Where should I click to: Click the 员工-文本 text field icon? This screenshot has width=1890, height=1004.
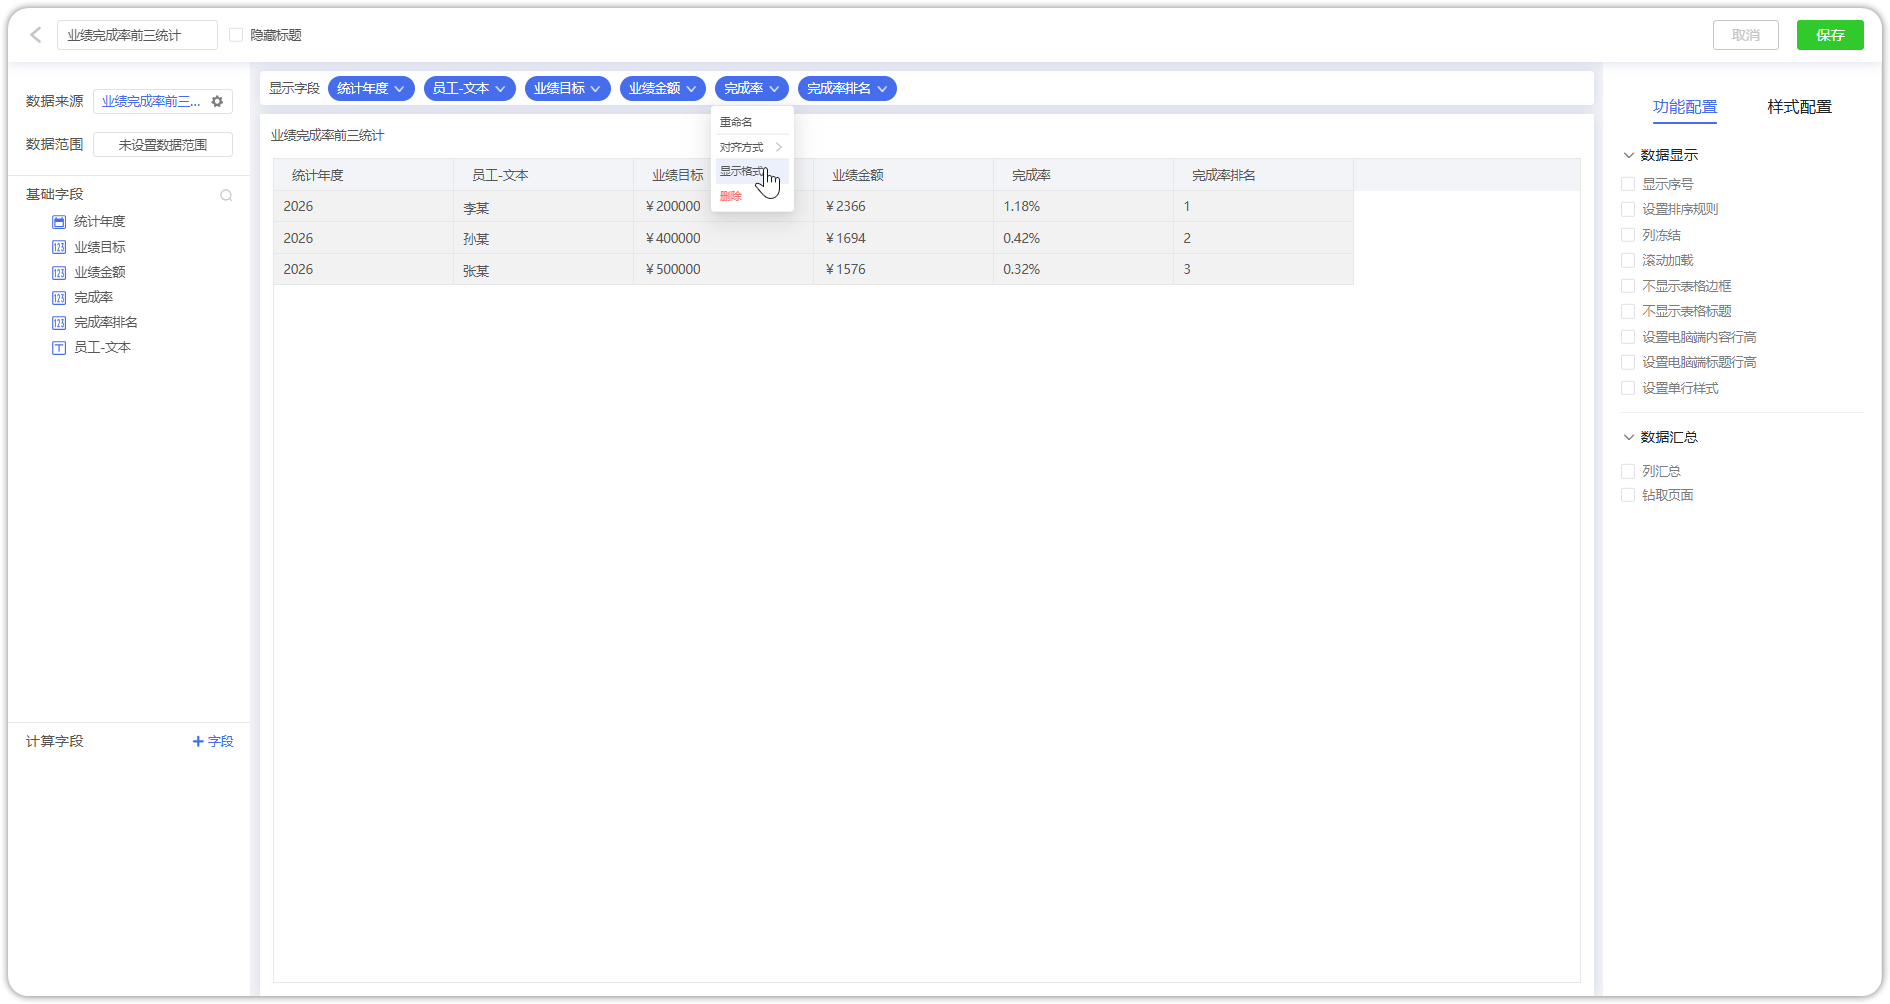(59, 348)
